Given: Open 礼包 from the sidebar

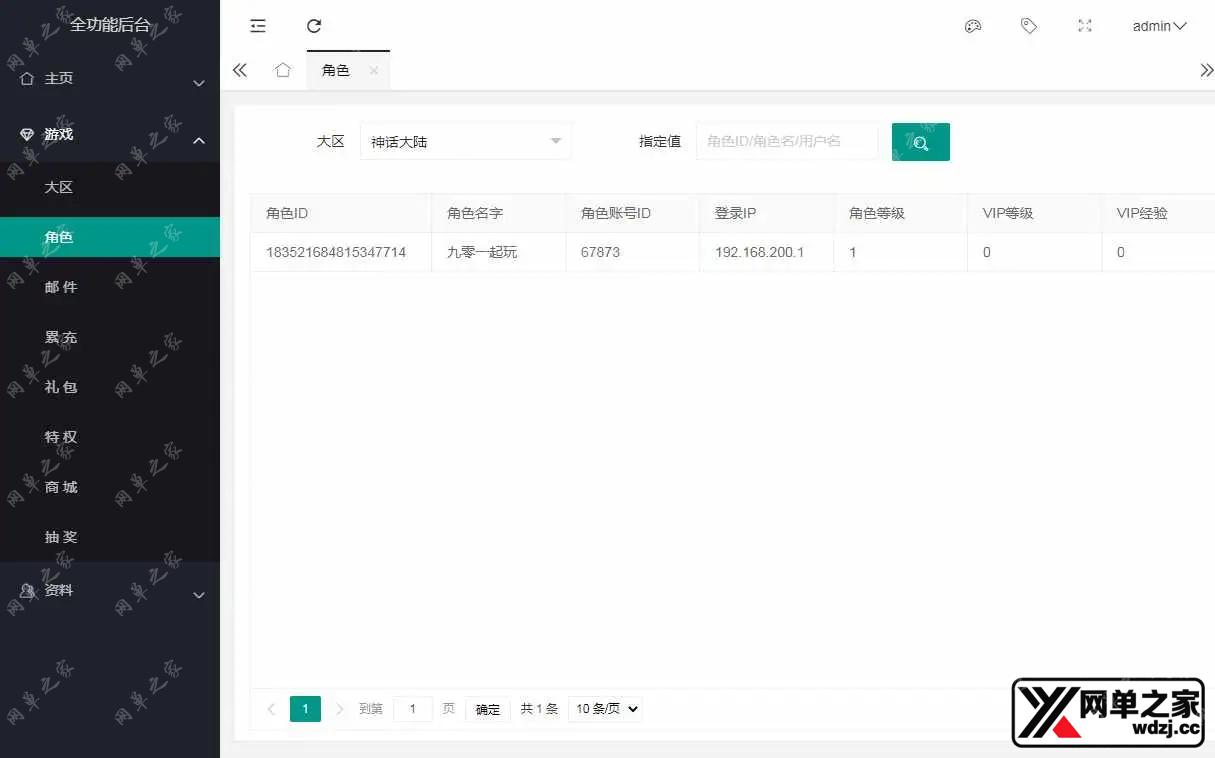Looking at the screenshot, I should click(x=60, y=387).
